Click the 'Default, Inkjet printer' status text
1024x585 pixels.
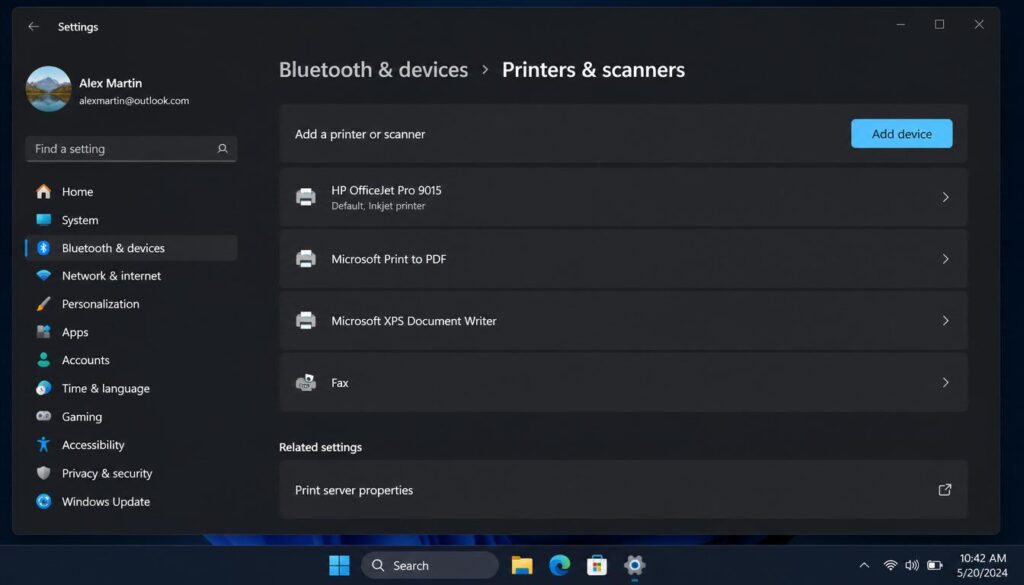[378, 206]
